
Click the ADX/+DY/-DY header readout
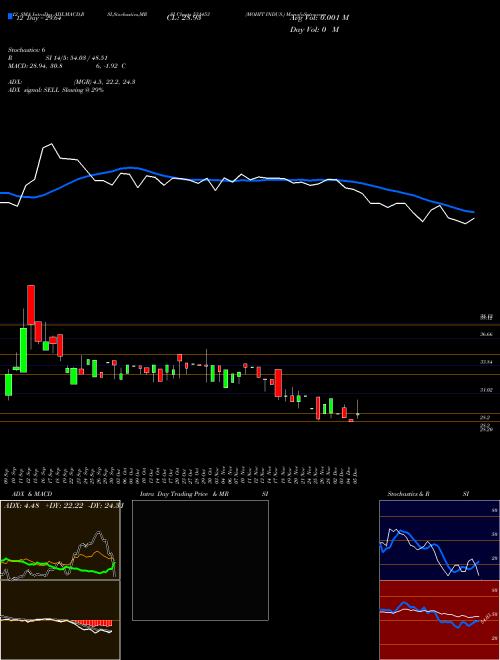63,506
